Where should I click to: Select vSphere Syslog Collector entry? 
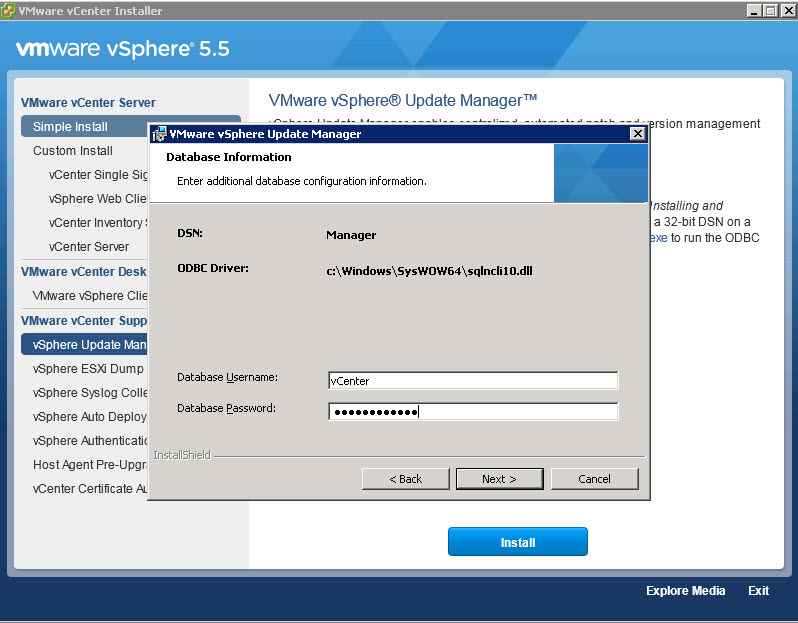pyautogui.click(x=90, y=392)
